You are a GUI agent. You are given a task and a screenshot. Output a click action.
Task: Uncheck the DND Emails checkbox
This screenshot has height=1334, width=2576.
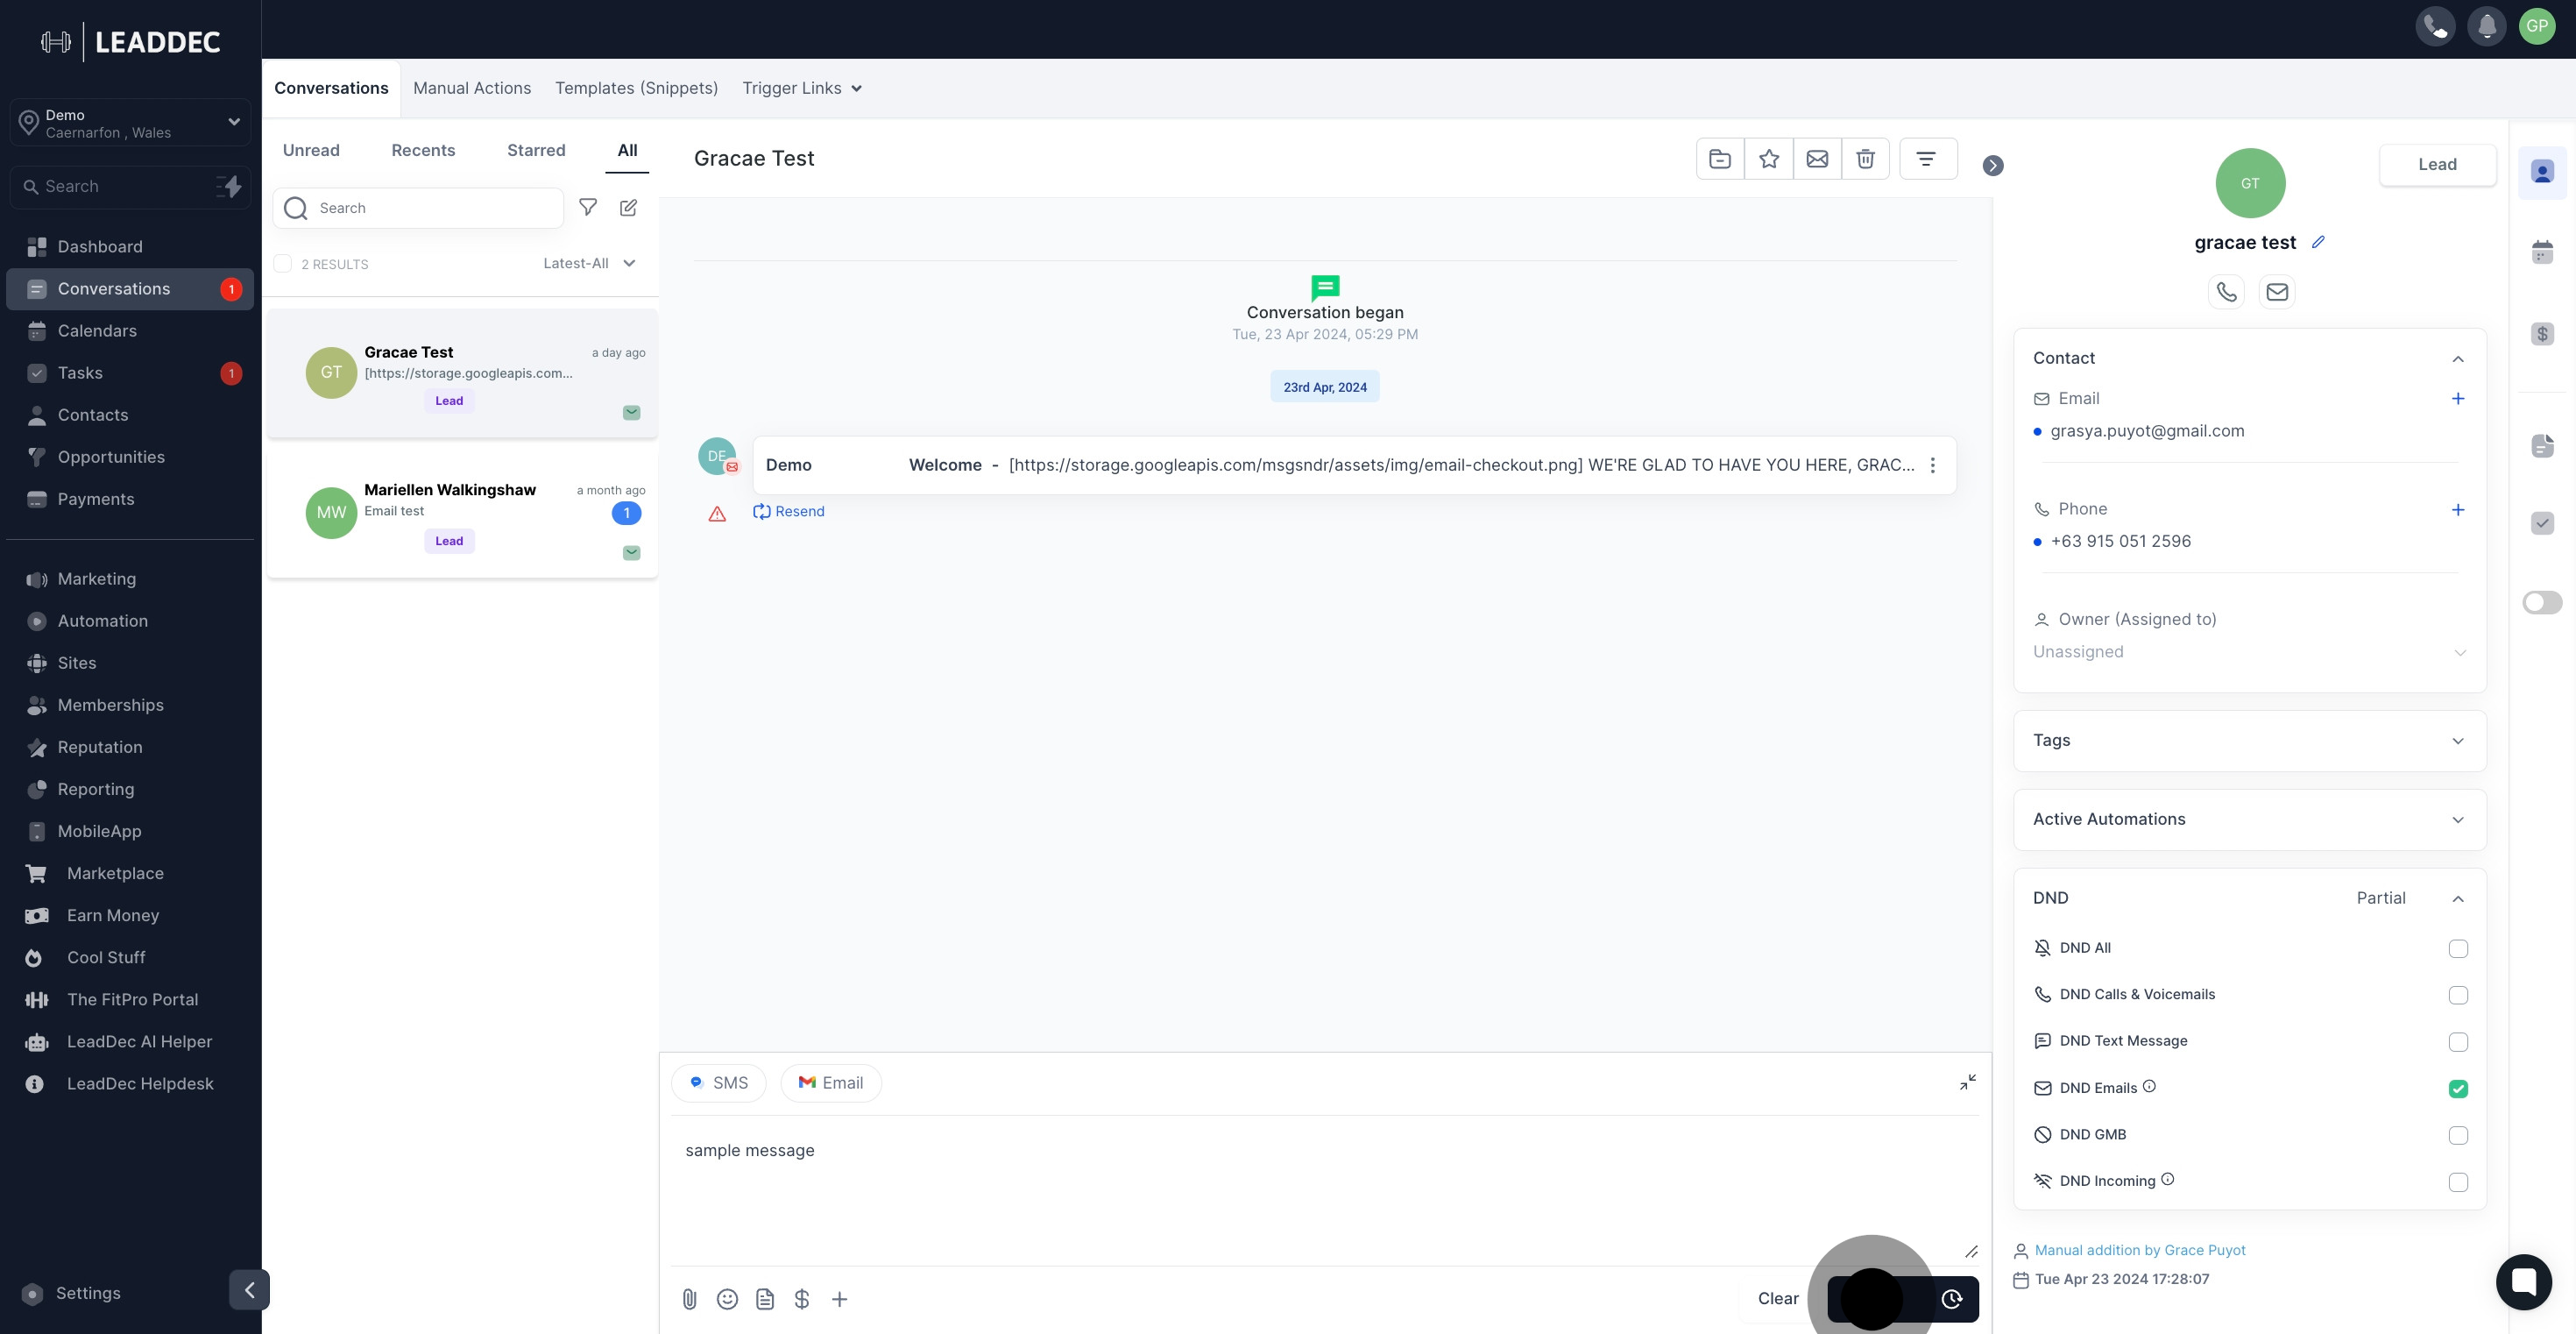pyautogui.click(x=2458, y=1088)
